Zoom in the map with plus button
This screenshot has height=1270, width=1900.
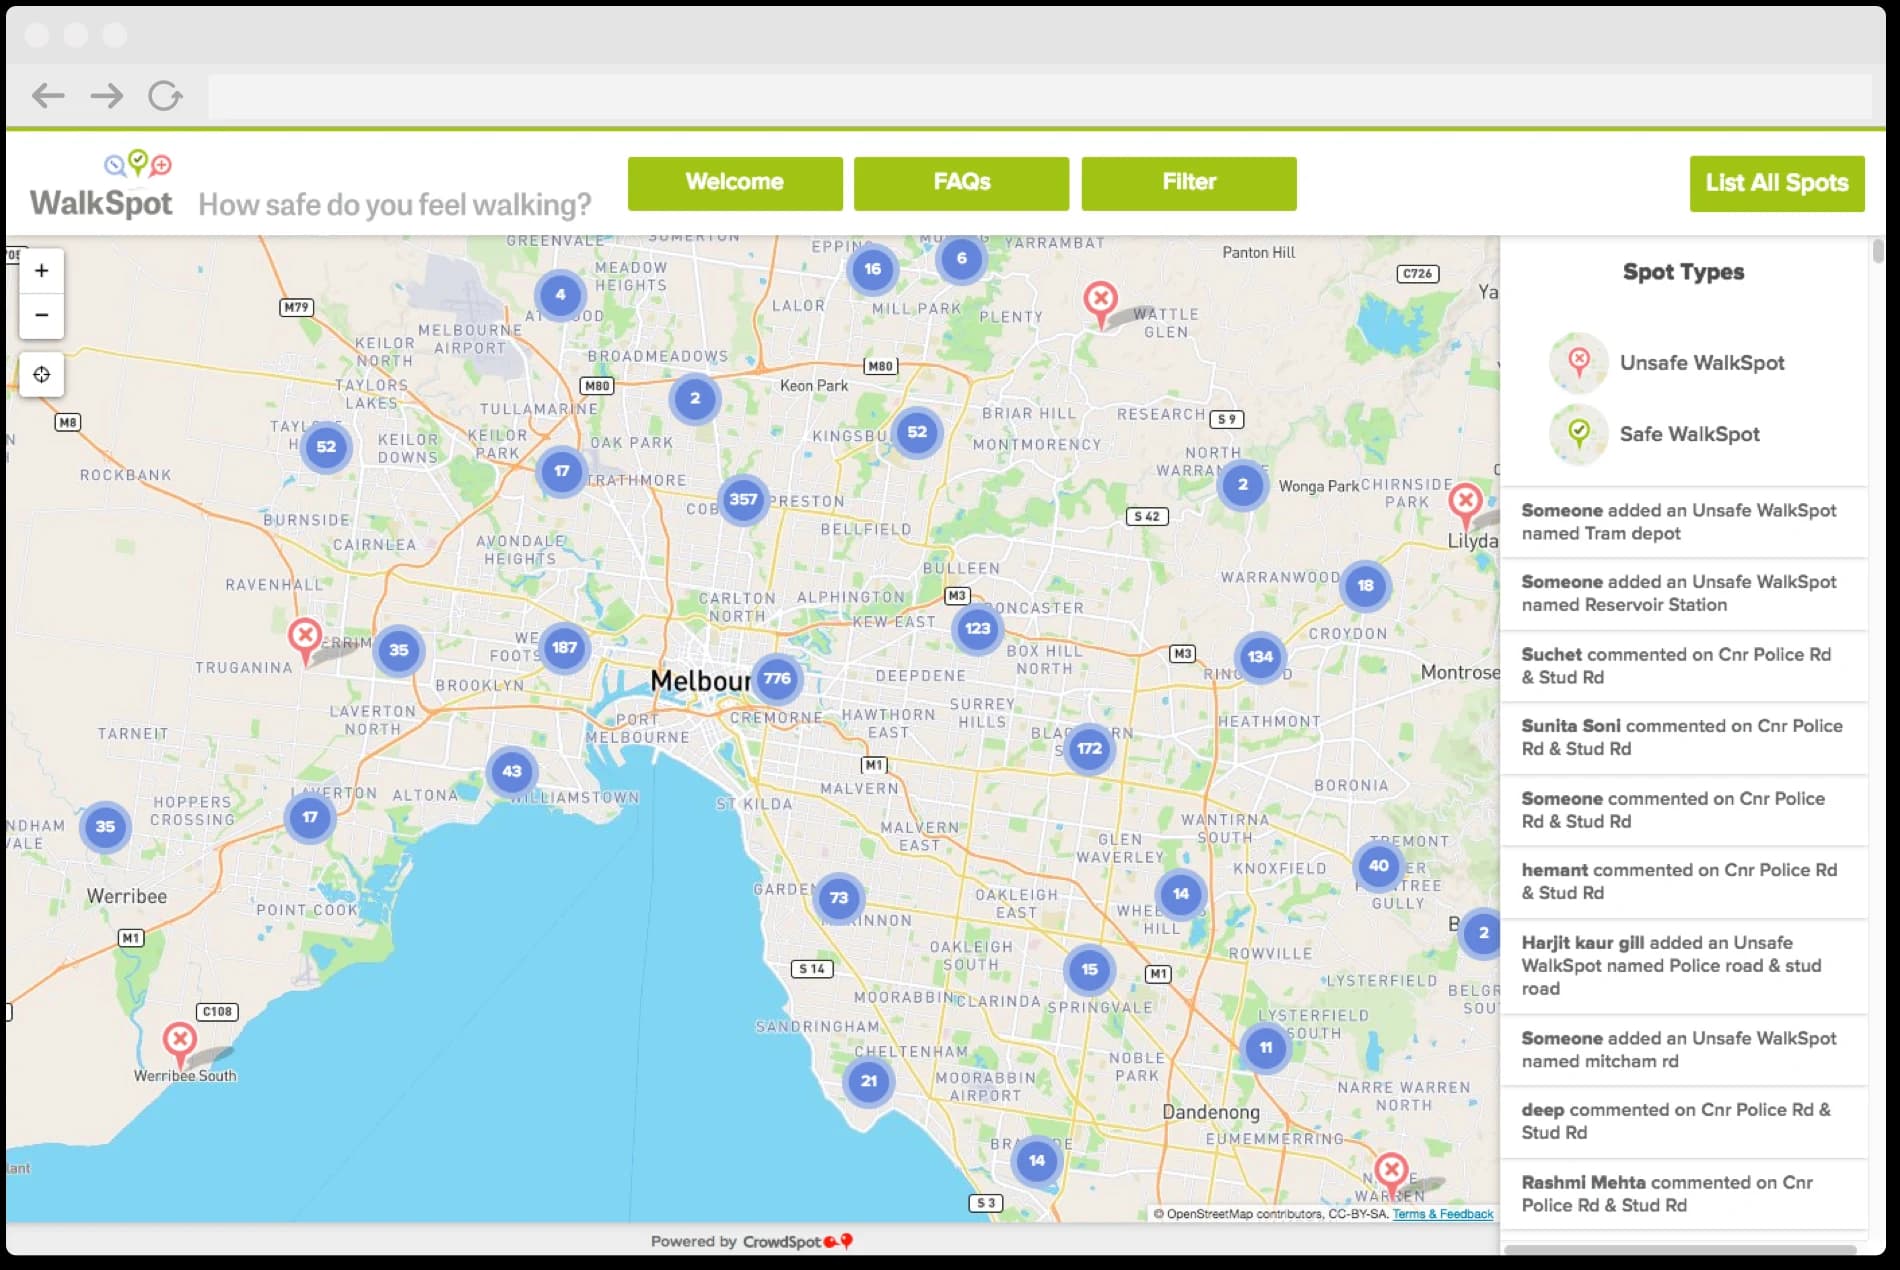tap(42, 271)
